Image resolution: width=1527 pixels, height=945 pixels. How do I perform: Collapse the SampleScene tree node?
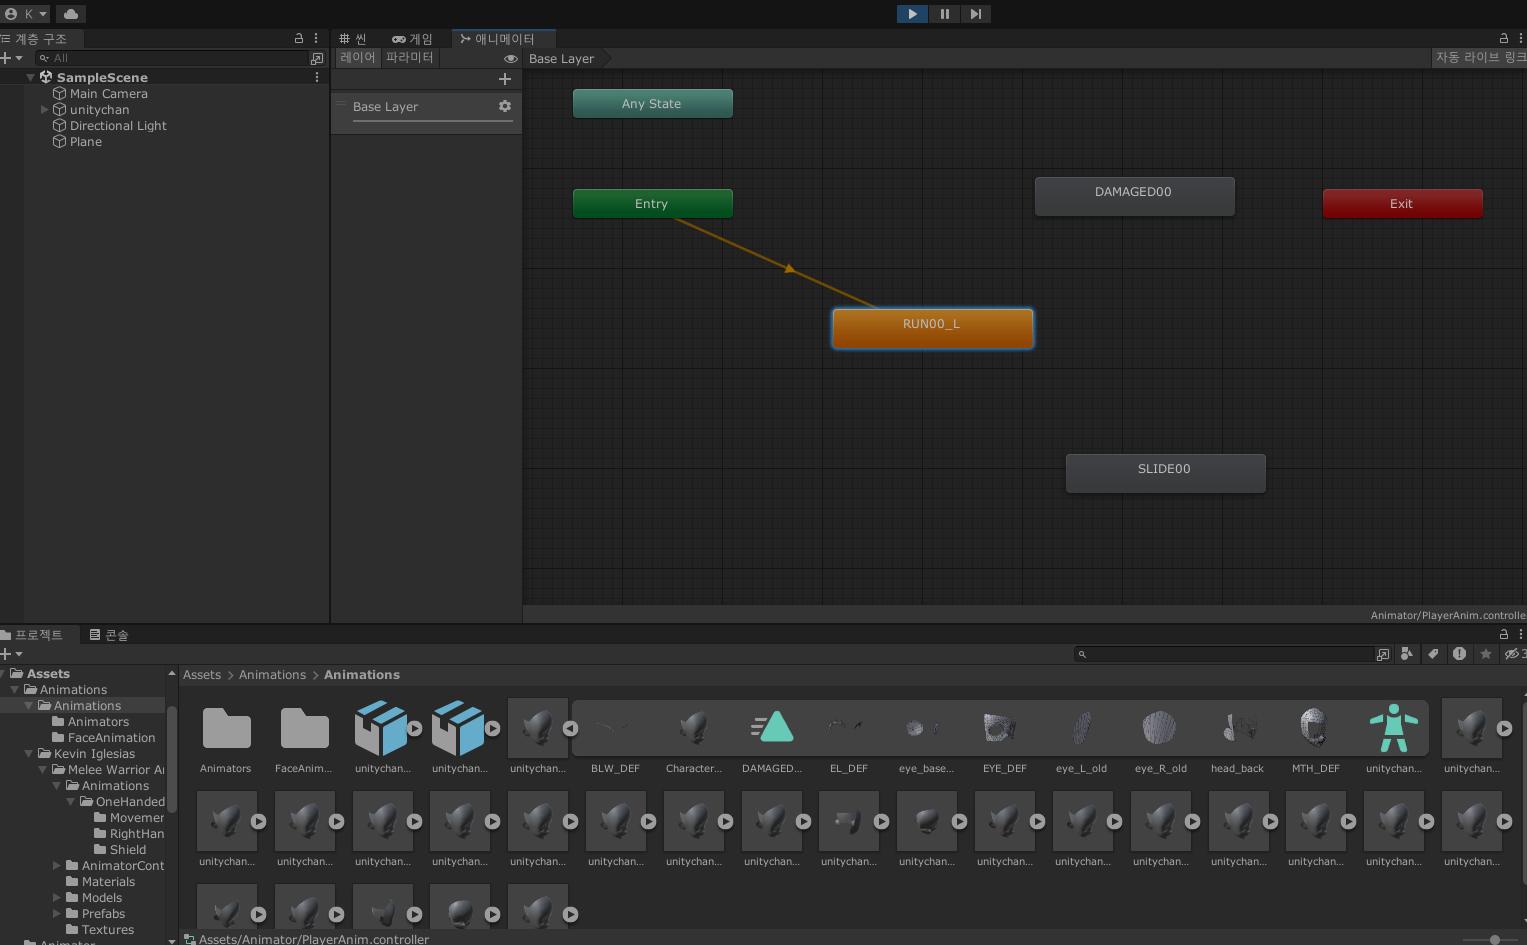click(30, 77)
